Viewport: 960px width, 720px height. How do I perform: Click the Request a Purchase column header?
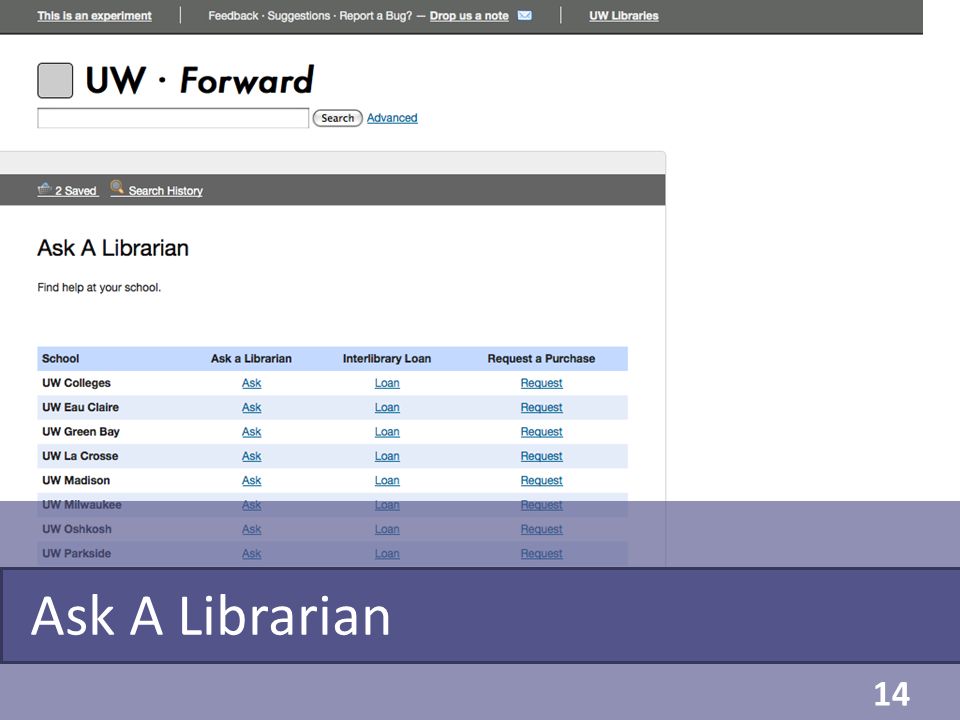point(541,359)
